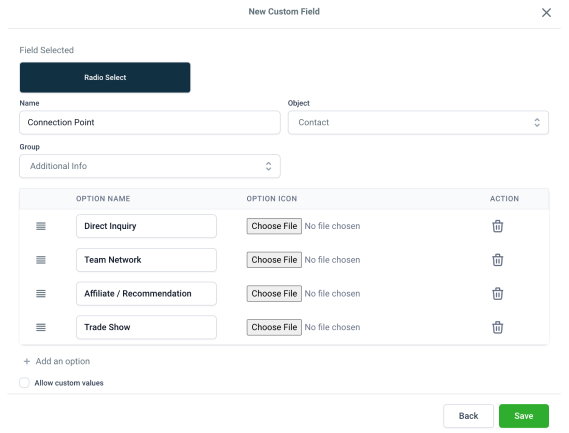Edit the Direct Inquiry option name field
Screen dimensions: 569x433
pyautogui.click(x=146, y=226)
